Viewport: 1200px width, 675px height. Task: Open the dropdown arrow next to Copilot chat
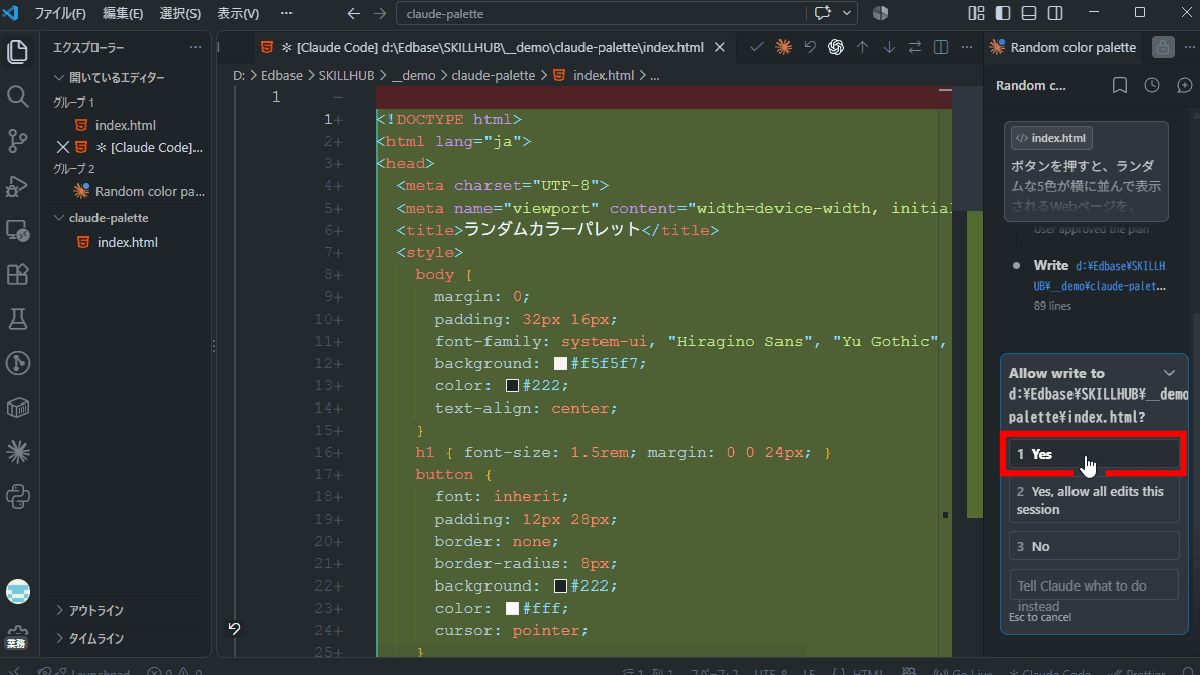[x=847, y=13]
